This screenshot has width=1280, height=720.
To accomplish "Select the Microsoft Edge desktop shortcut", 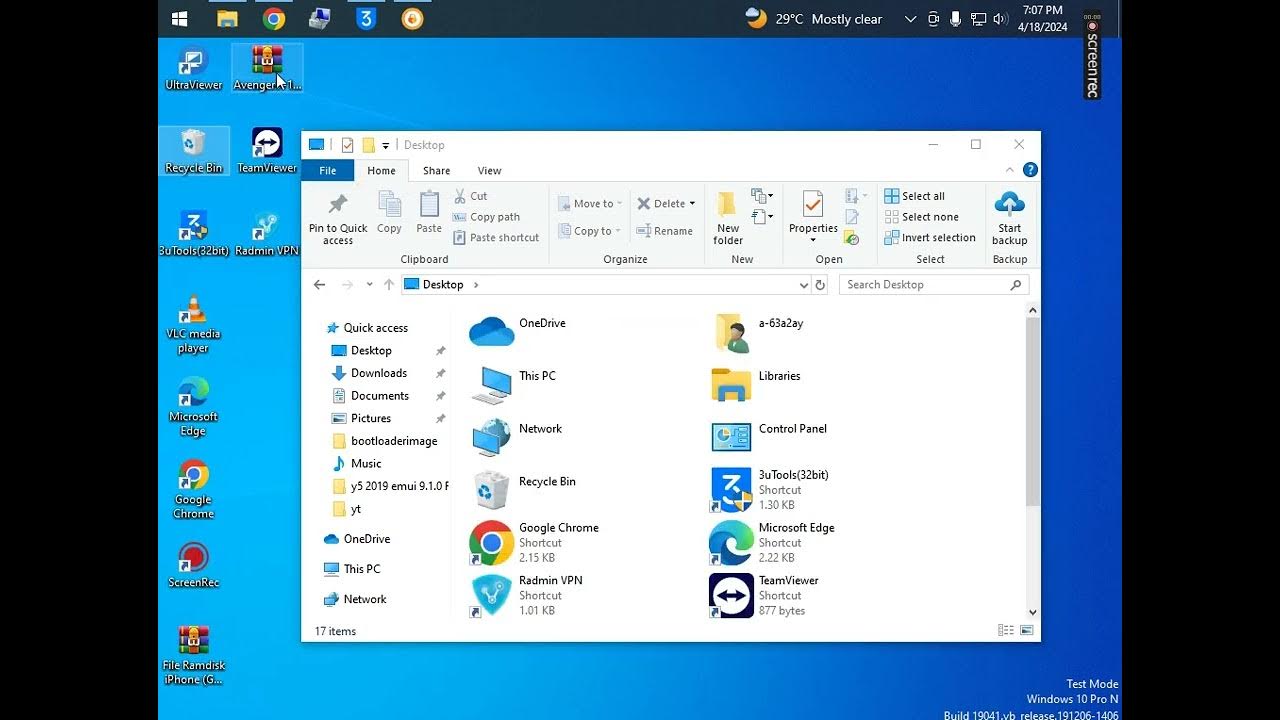I will pyautogui.click(x=193, y=407).
